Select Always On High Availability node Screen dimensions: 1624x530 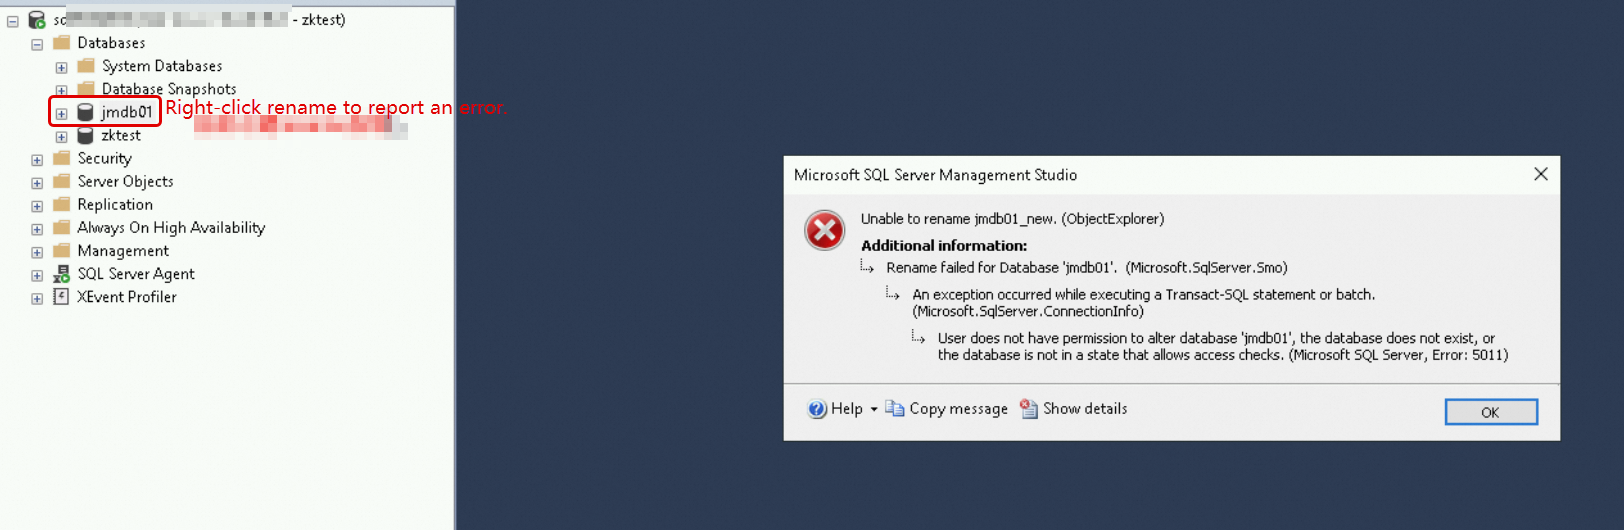pyautogui.click(x=171, y=228)
